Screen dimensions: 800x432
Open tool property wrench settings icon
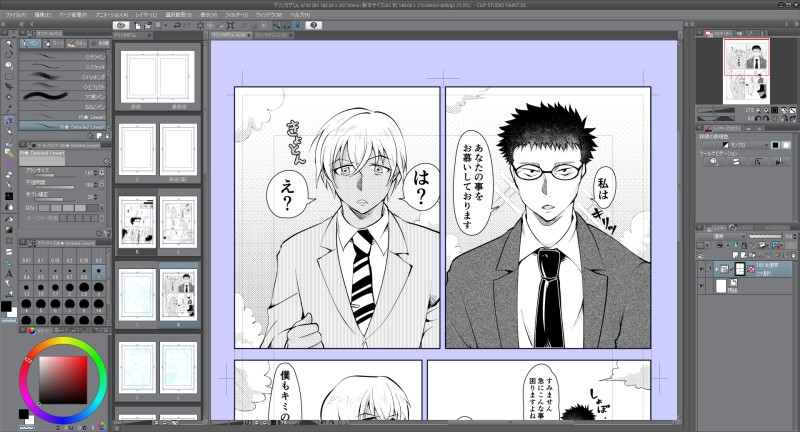pyautogui.click(x=107, y=233)
